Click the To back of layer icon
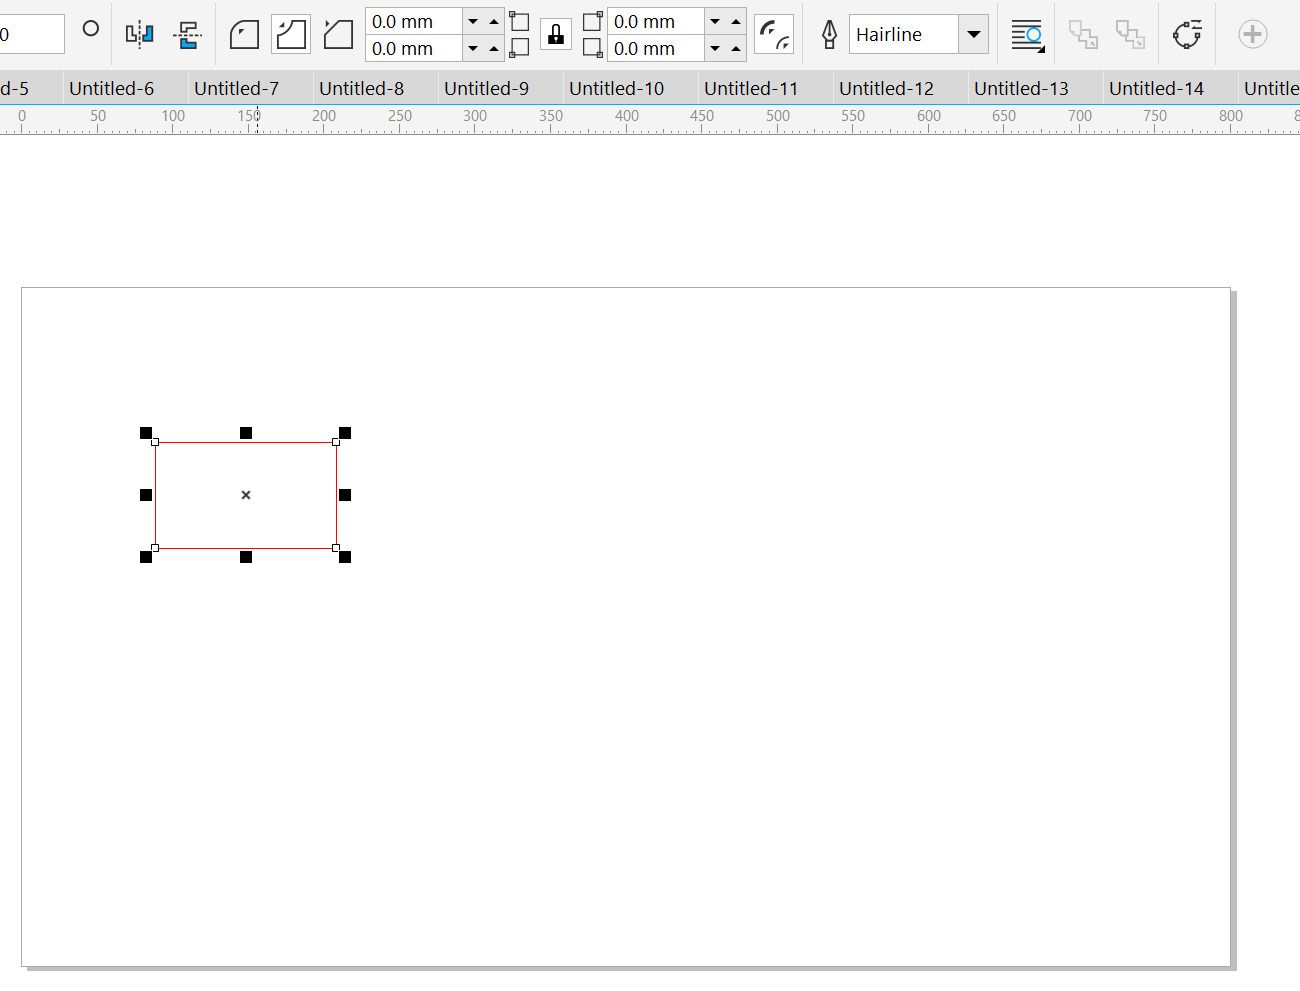This screenshot has height=991, width=1300. [1130, 34]
